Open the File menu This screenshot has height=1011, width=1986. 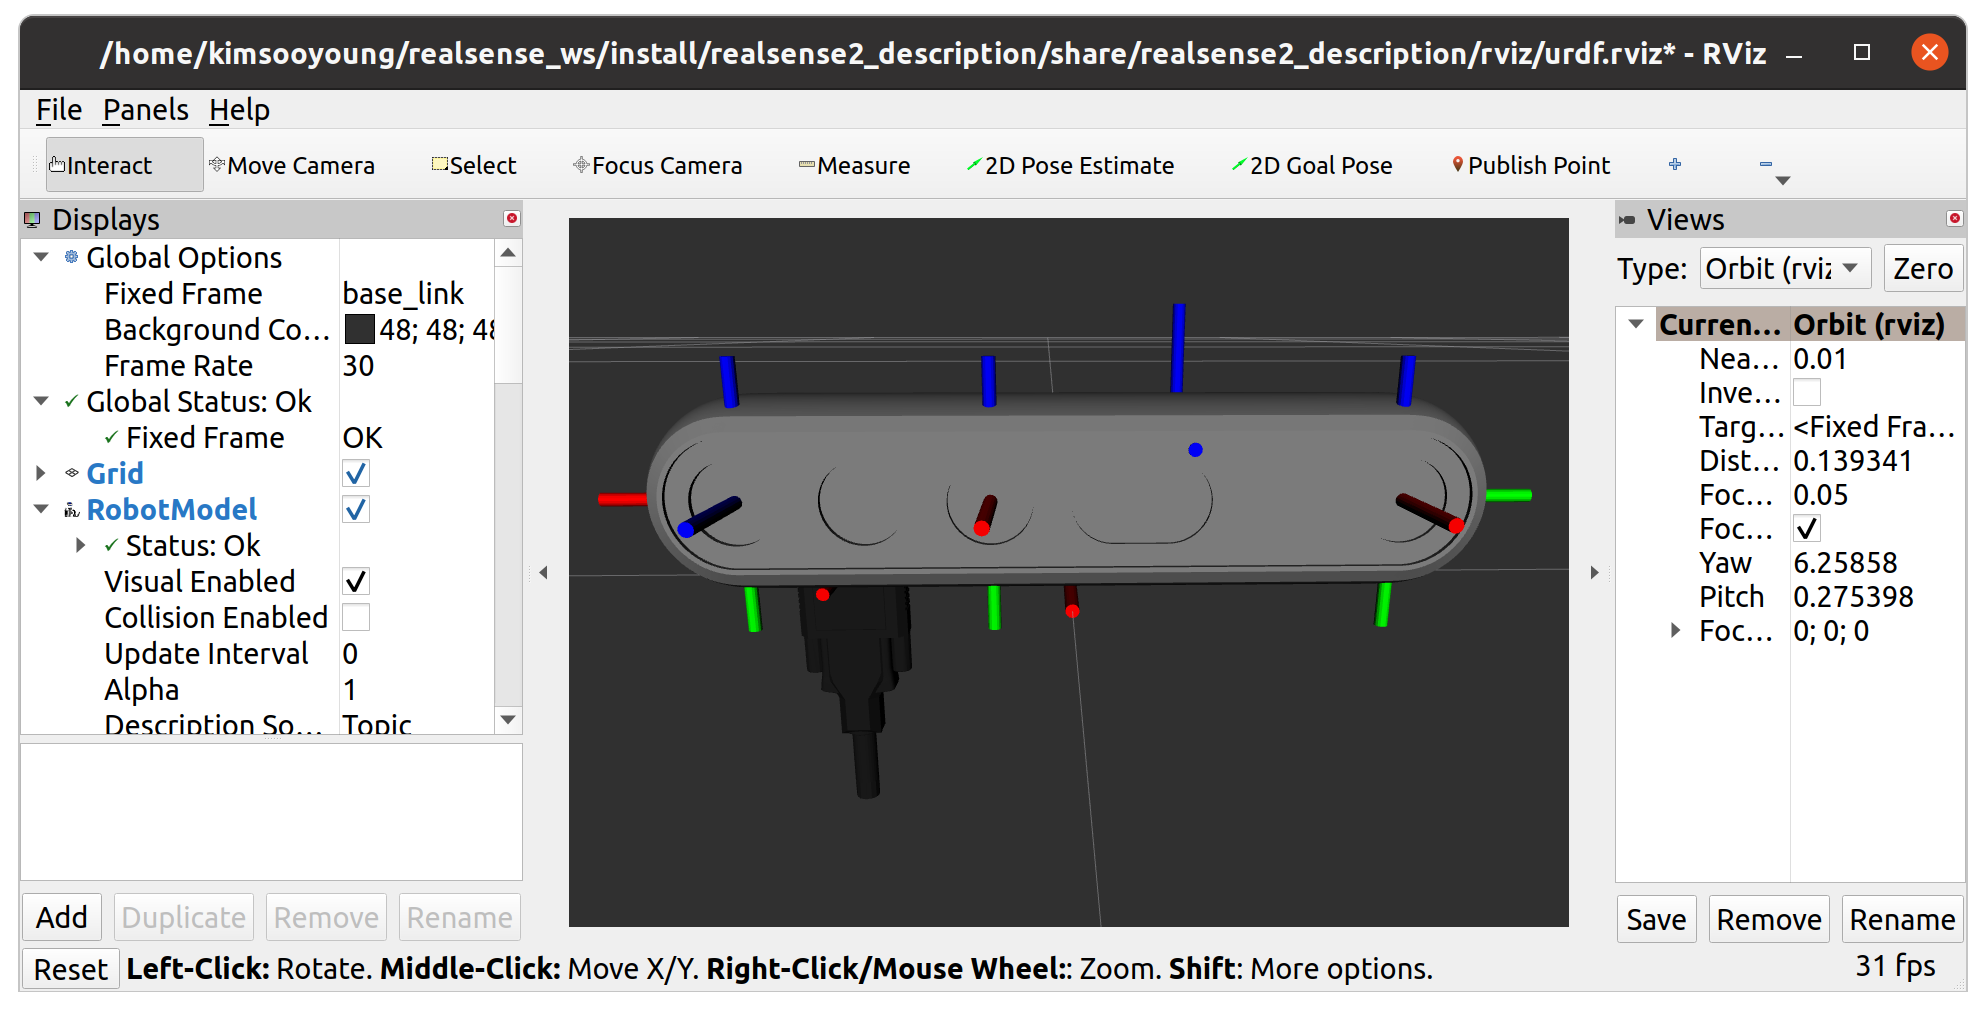coord(59,110)
